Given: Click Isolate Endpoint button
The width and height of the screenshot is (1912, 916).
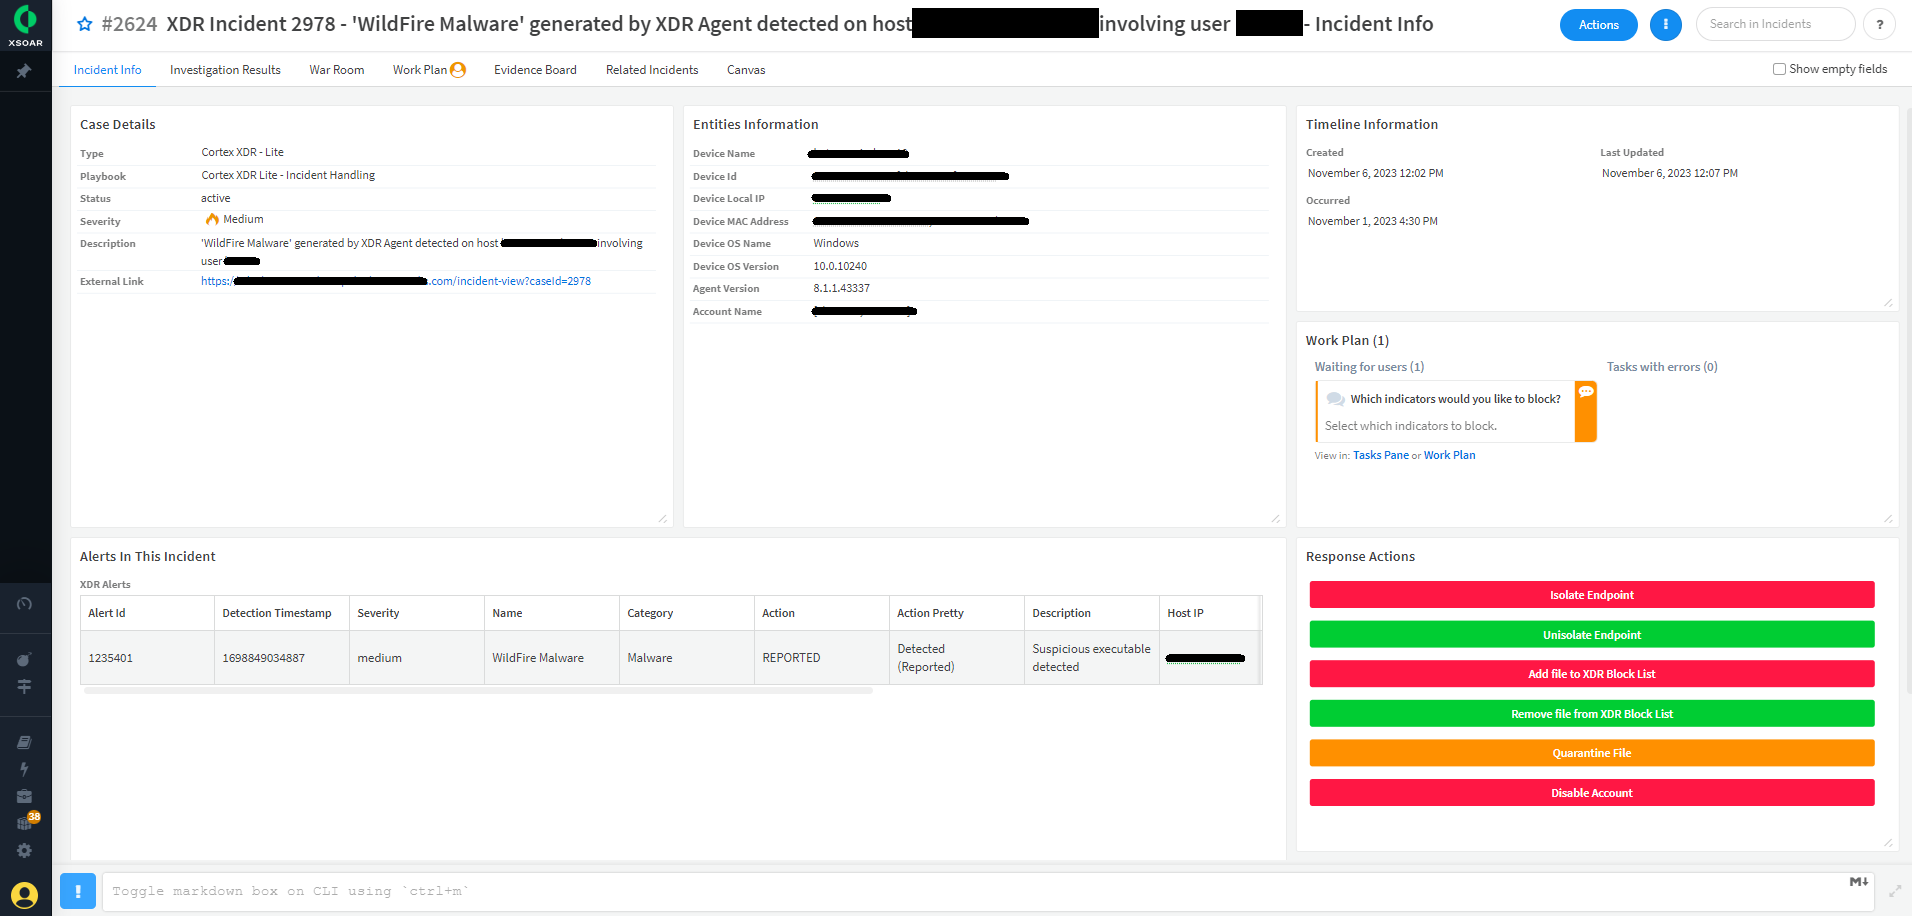Looking at the screenshot, I should click(1592, 595).
